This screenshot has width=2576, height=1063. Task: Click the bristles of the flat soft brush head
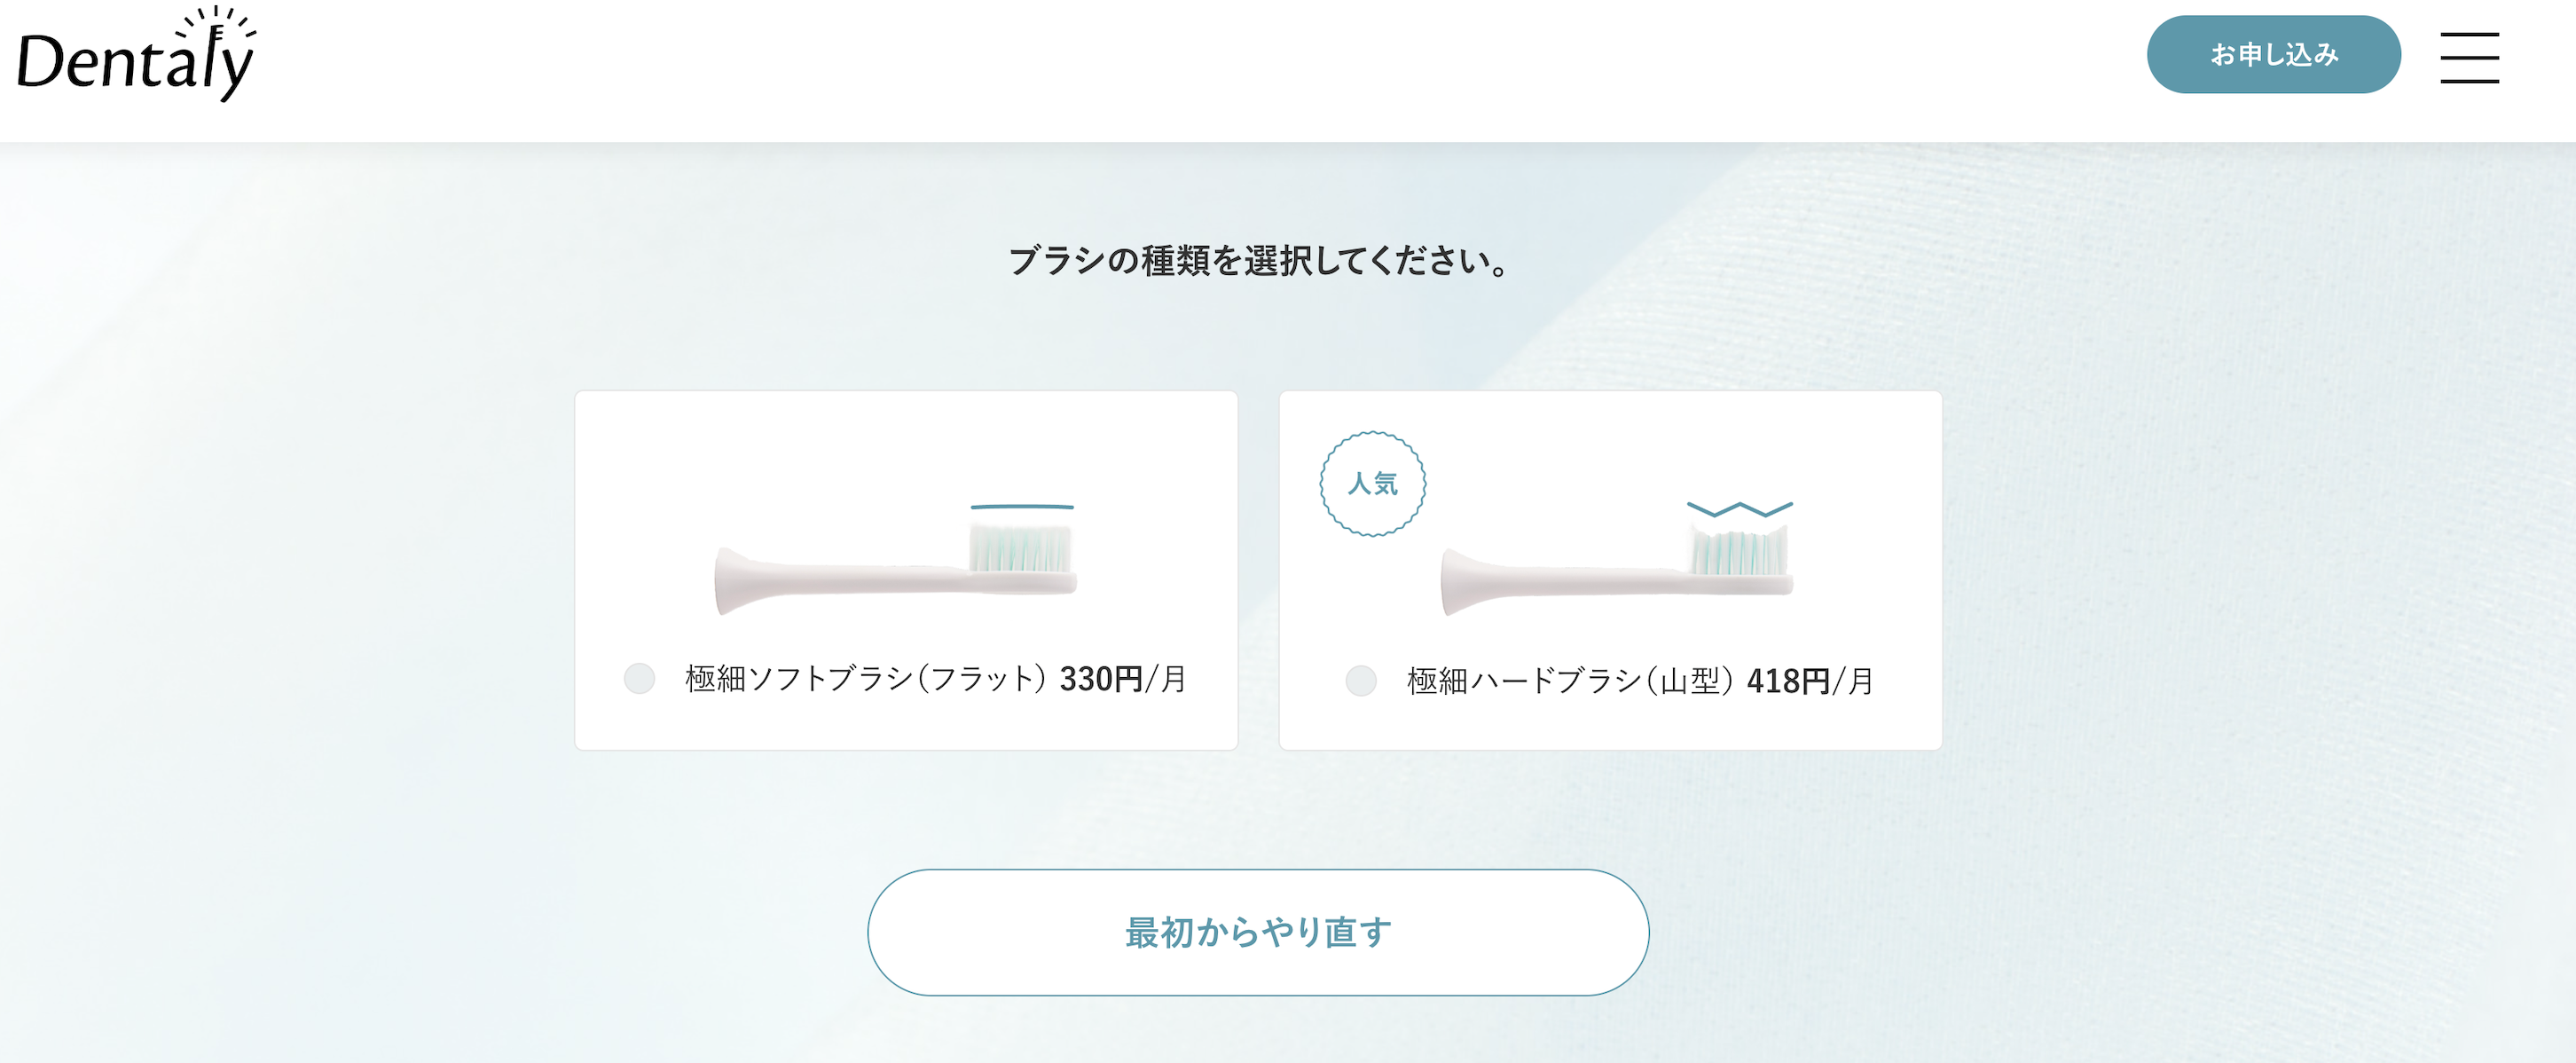tap(1020, 549)
